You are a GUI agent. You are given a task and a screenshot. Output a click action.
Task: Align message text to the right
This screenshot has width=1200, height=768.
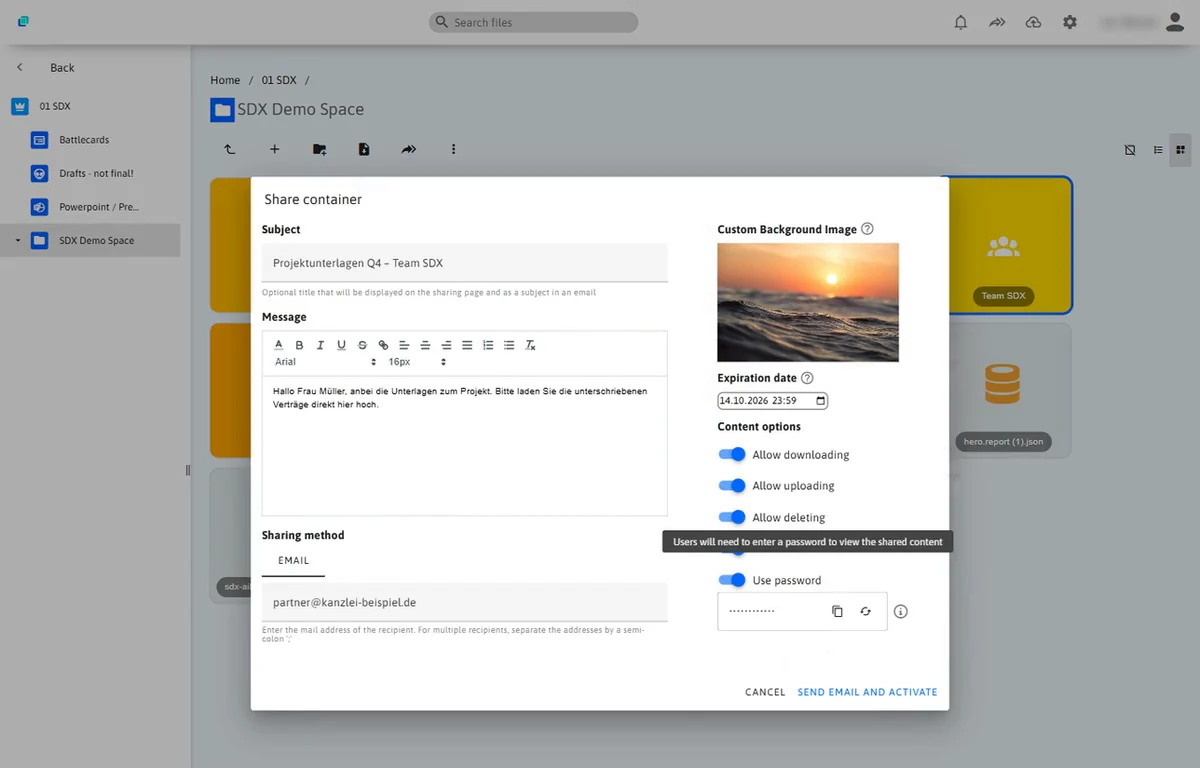point(446,345)
